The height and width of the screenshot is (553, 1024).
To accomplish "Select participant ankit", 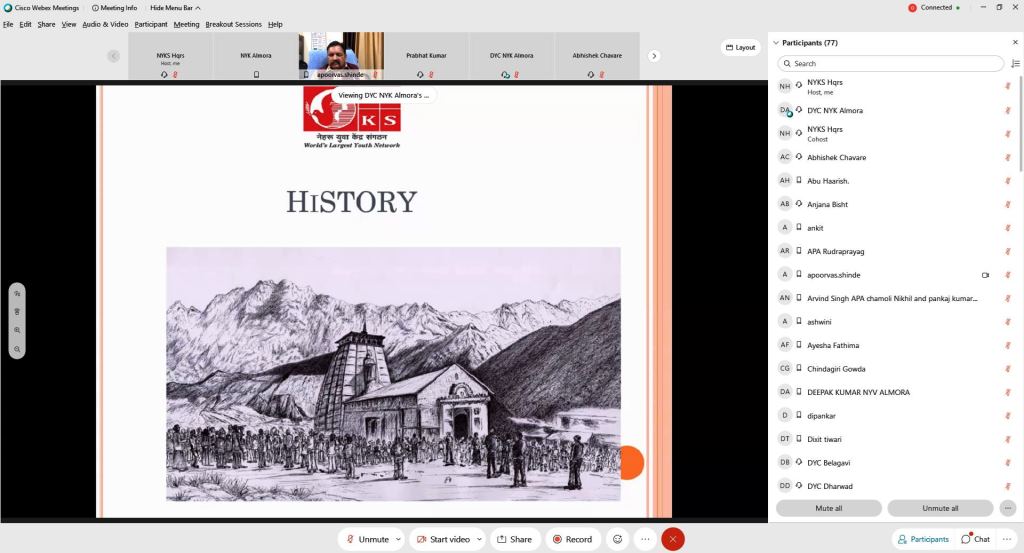I will [893, 228].
